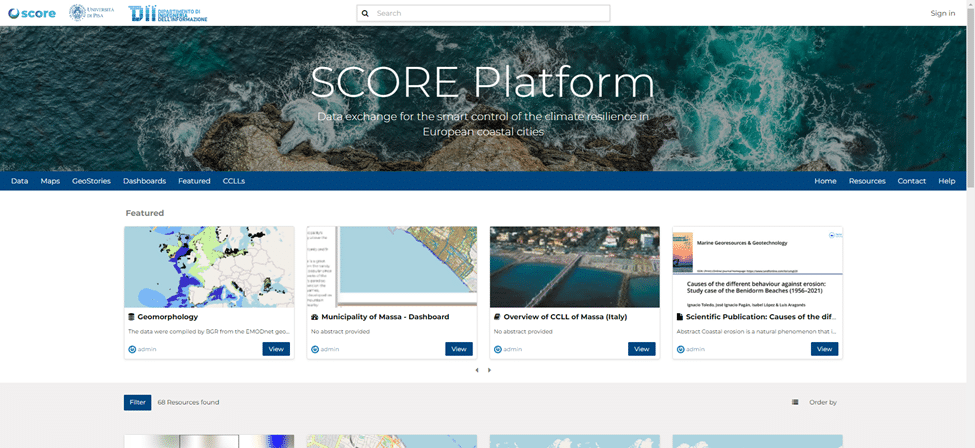This screenshot has width=975, height=448.
Task: Click the SCORE logo in header
Action: click(x=31, y=13)
